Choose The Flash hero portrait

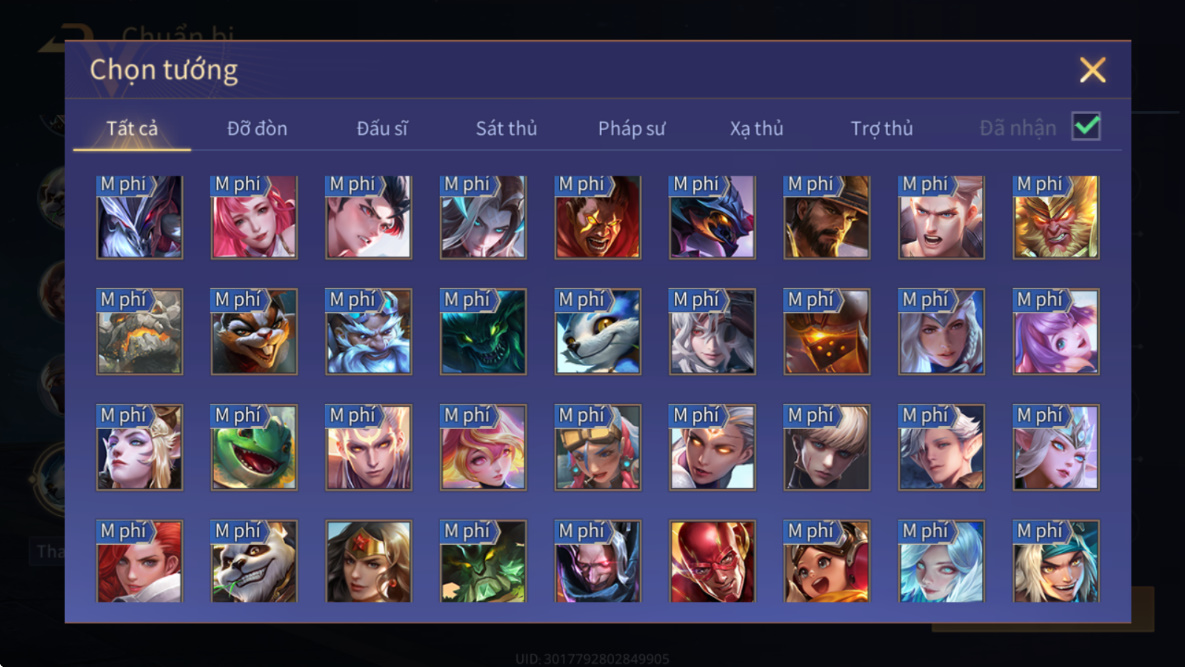[712, 561]
